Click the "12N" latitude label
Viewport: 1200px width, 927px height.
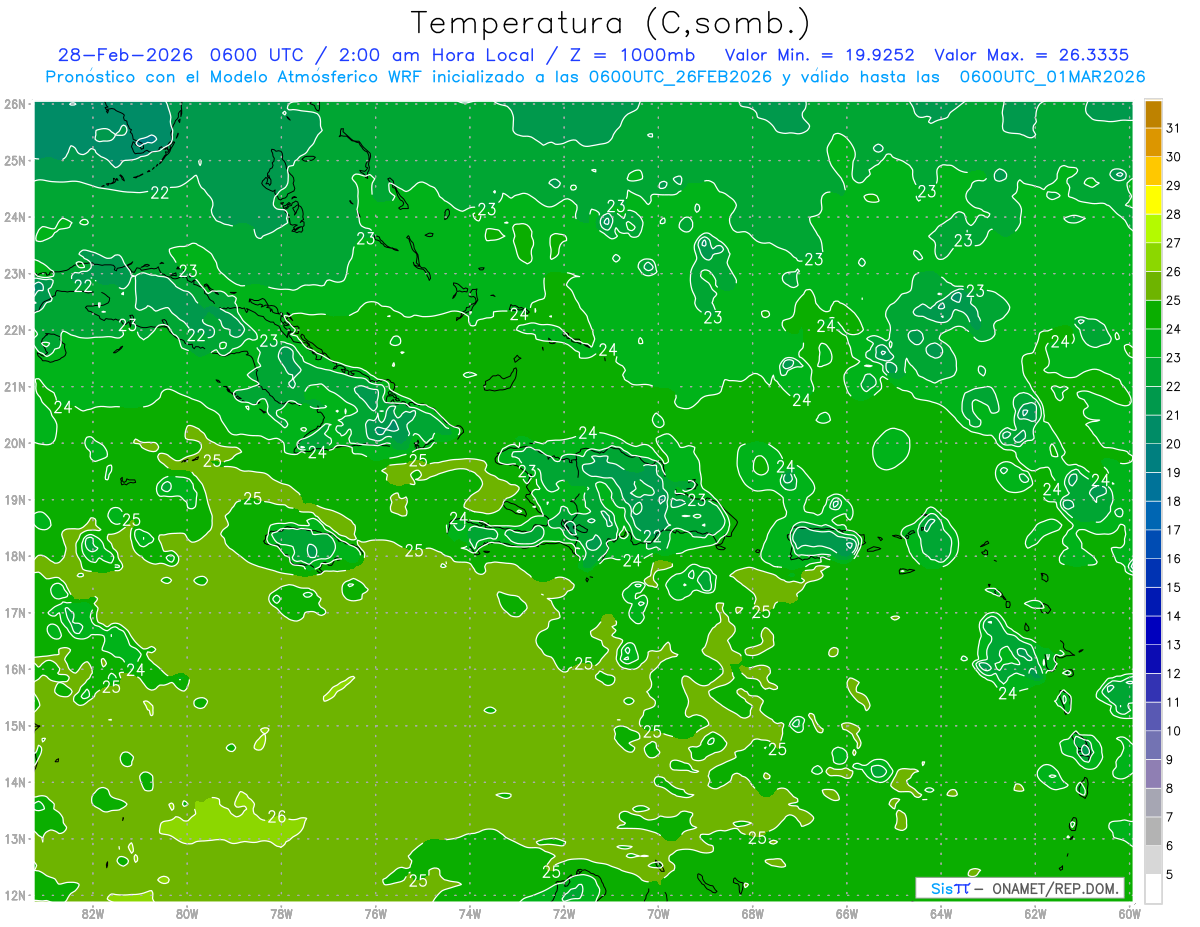pyautogui.click(x=15, y=895)
